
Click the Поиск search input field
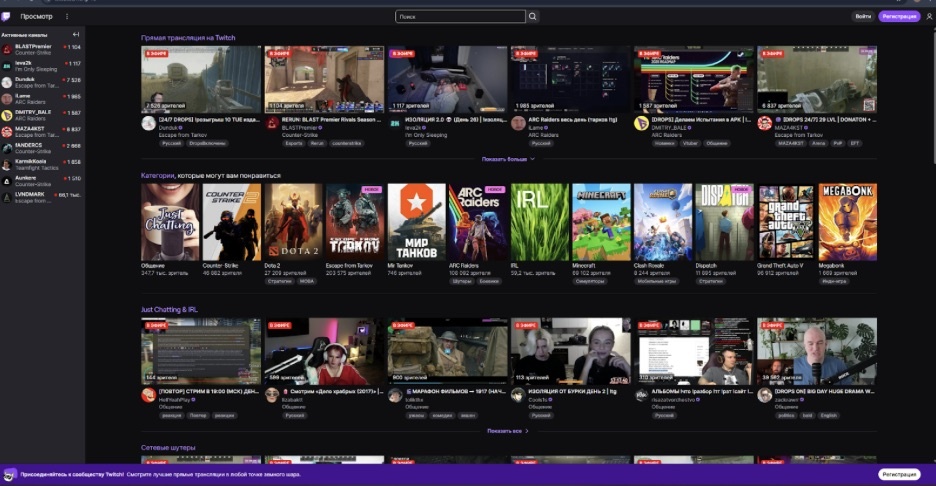pos(460,17)
